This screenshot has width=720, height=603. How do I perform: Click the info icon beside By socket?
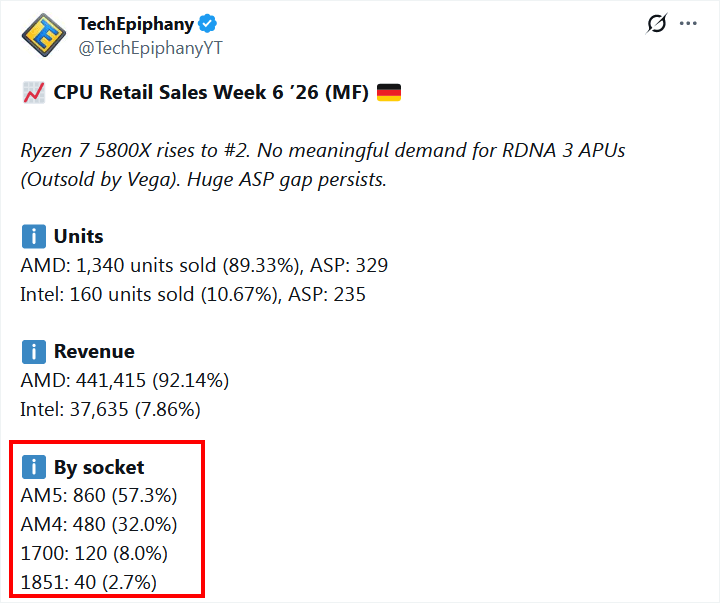pyautogui.click(x=33, y=467)
